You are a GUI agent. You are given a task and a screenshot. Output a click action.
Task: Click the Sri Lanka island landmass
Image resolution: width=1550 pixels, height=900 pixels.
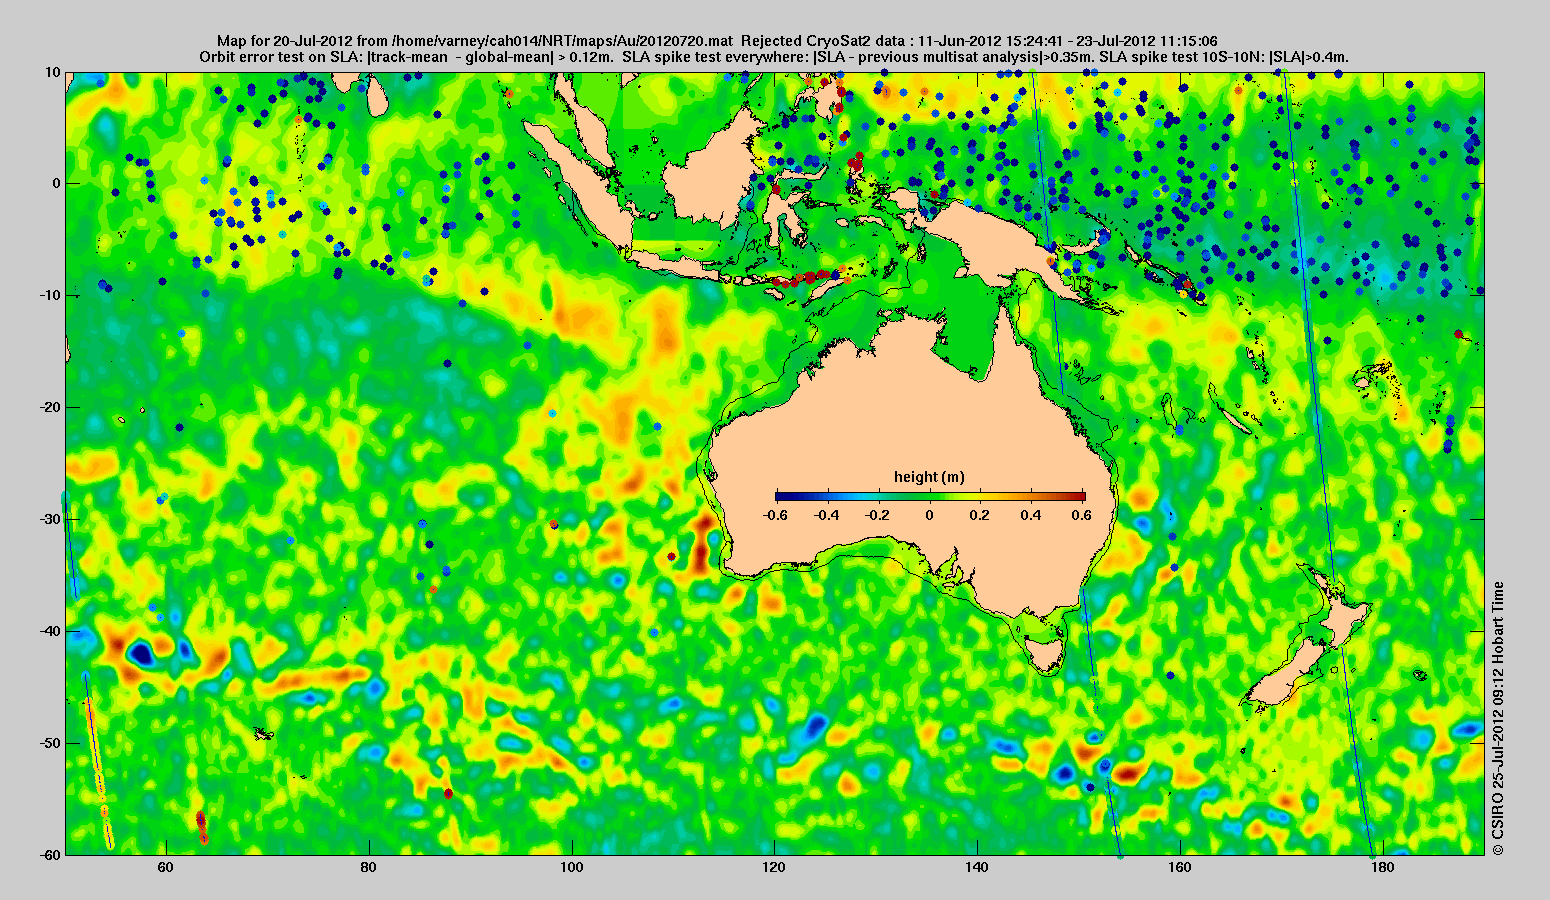376,97
